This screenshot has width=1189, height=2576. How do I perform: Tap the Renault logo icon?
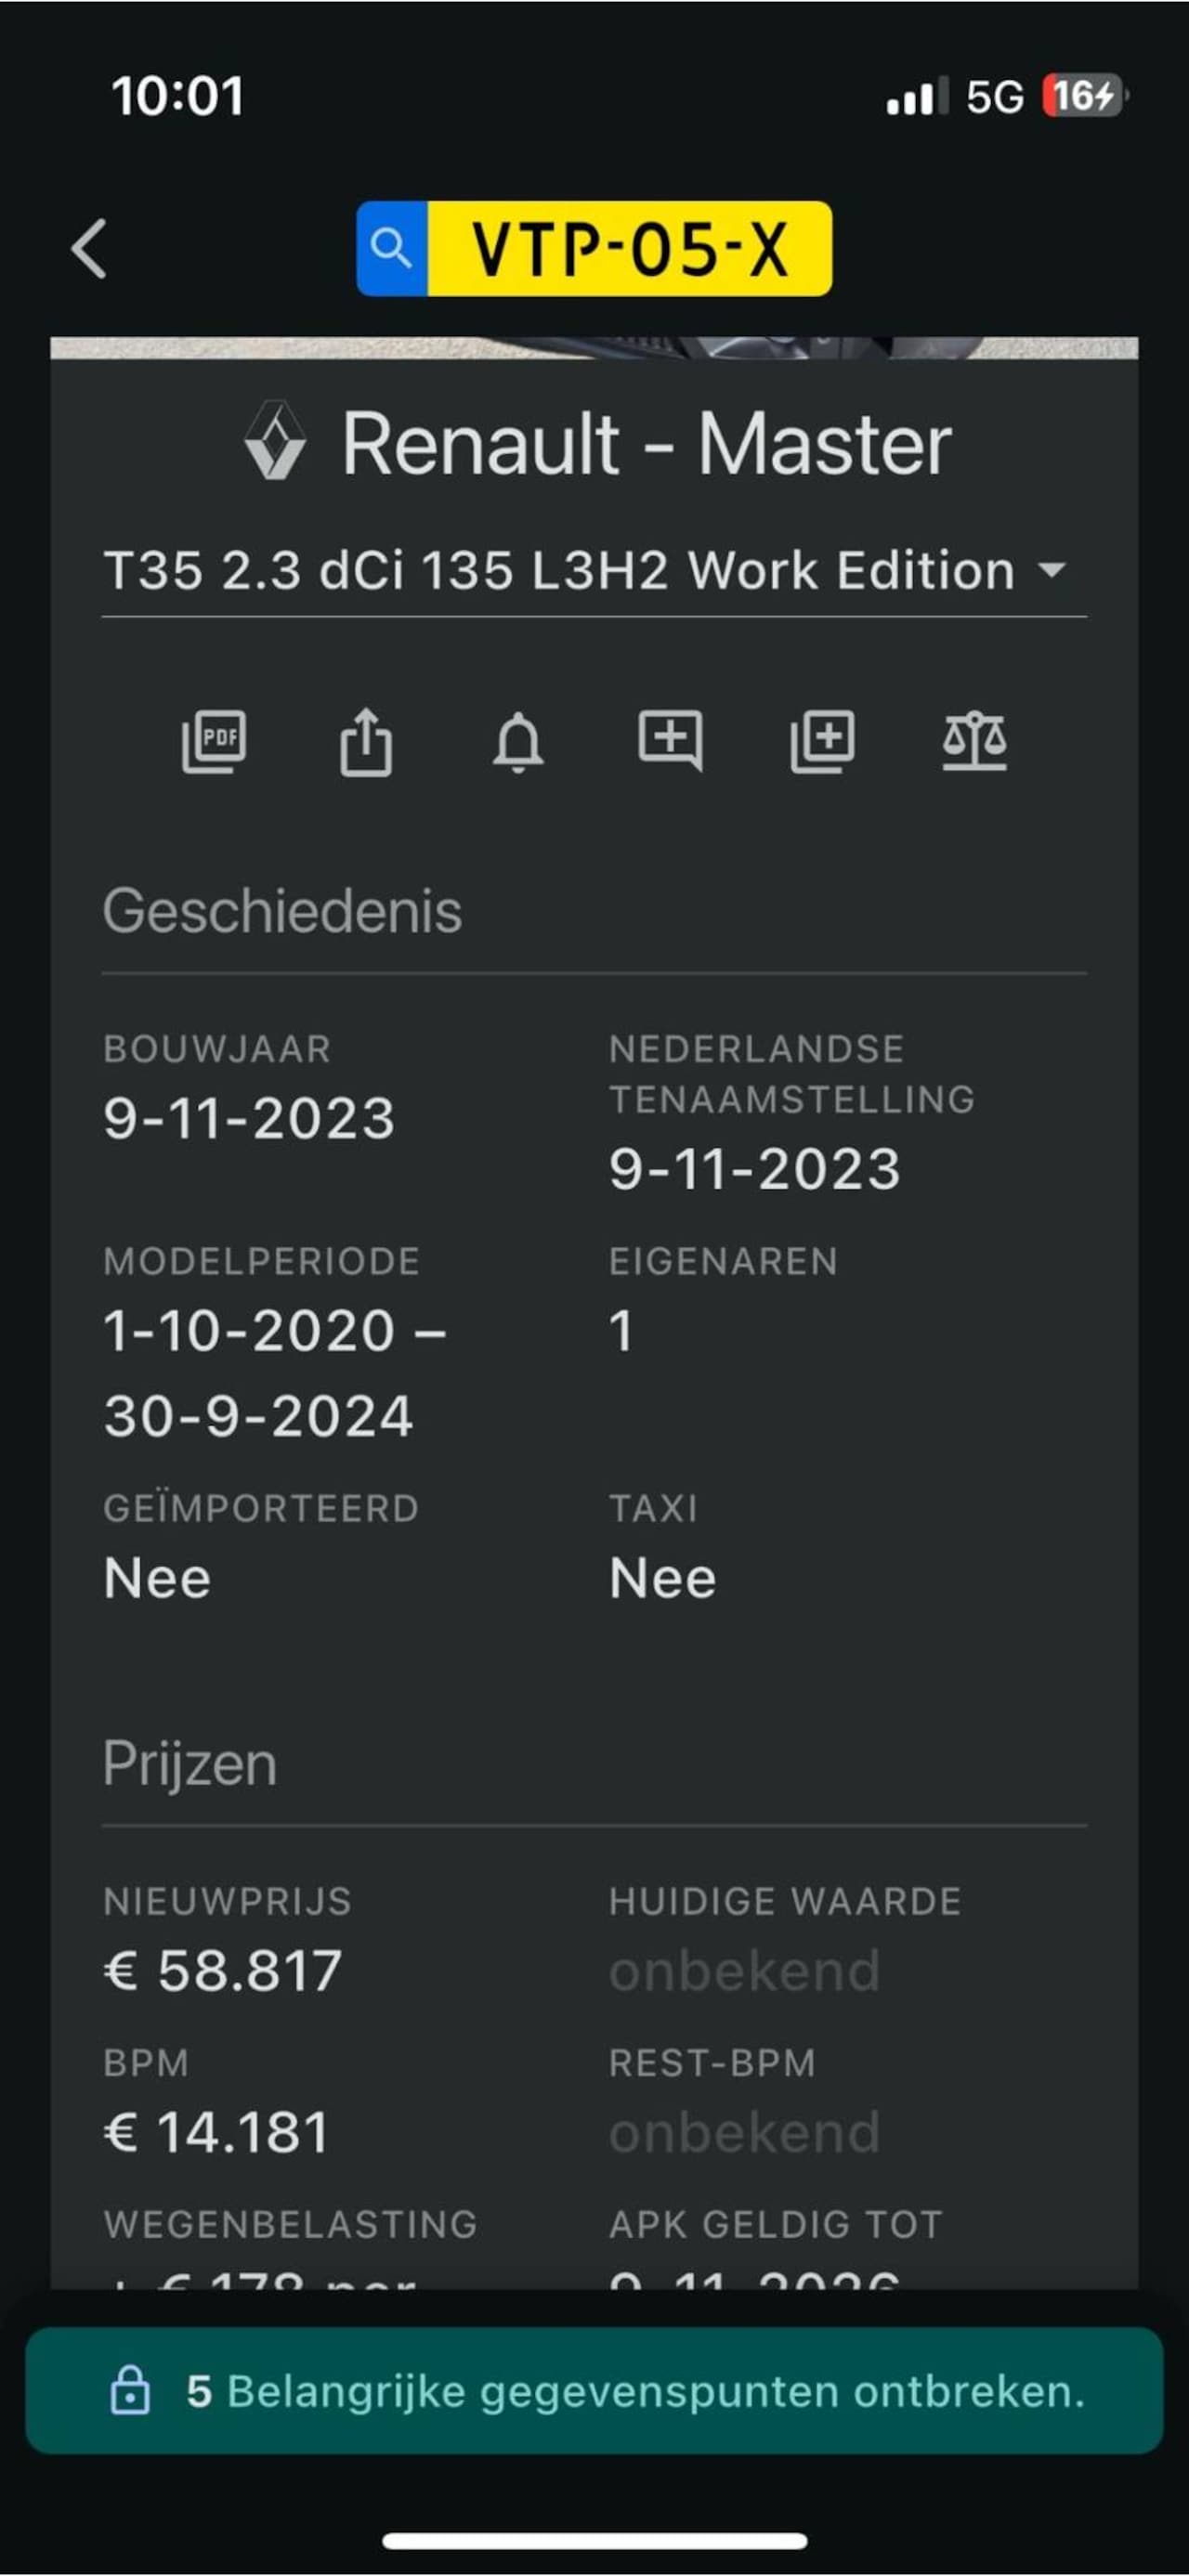pyautogui.click(x=275, y=441)
